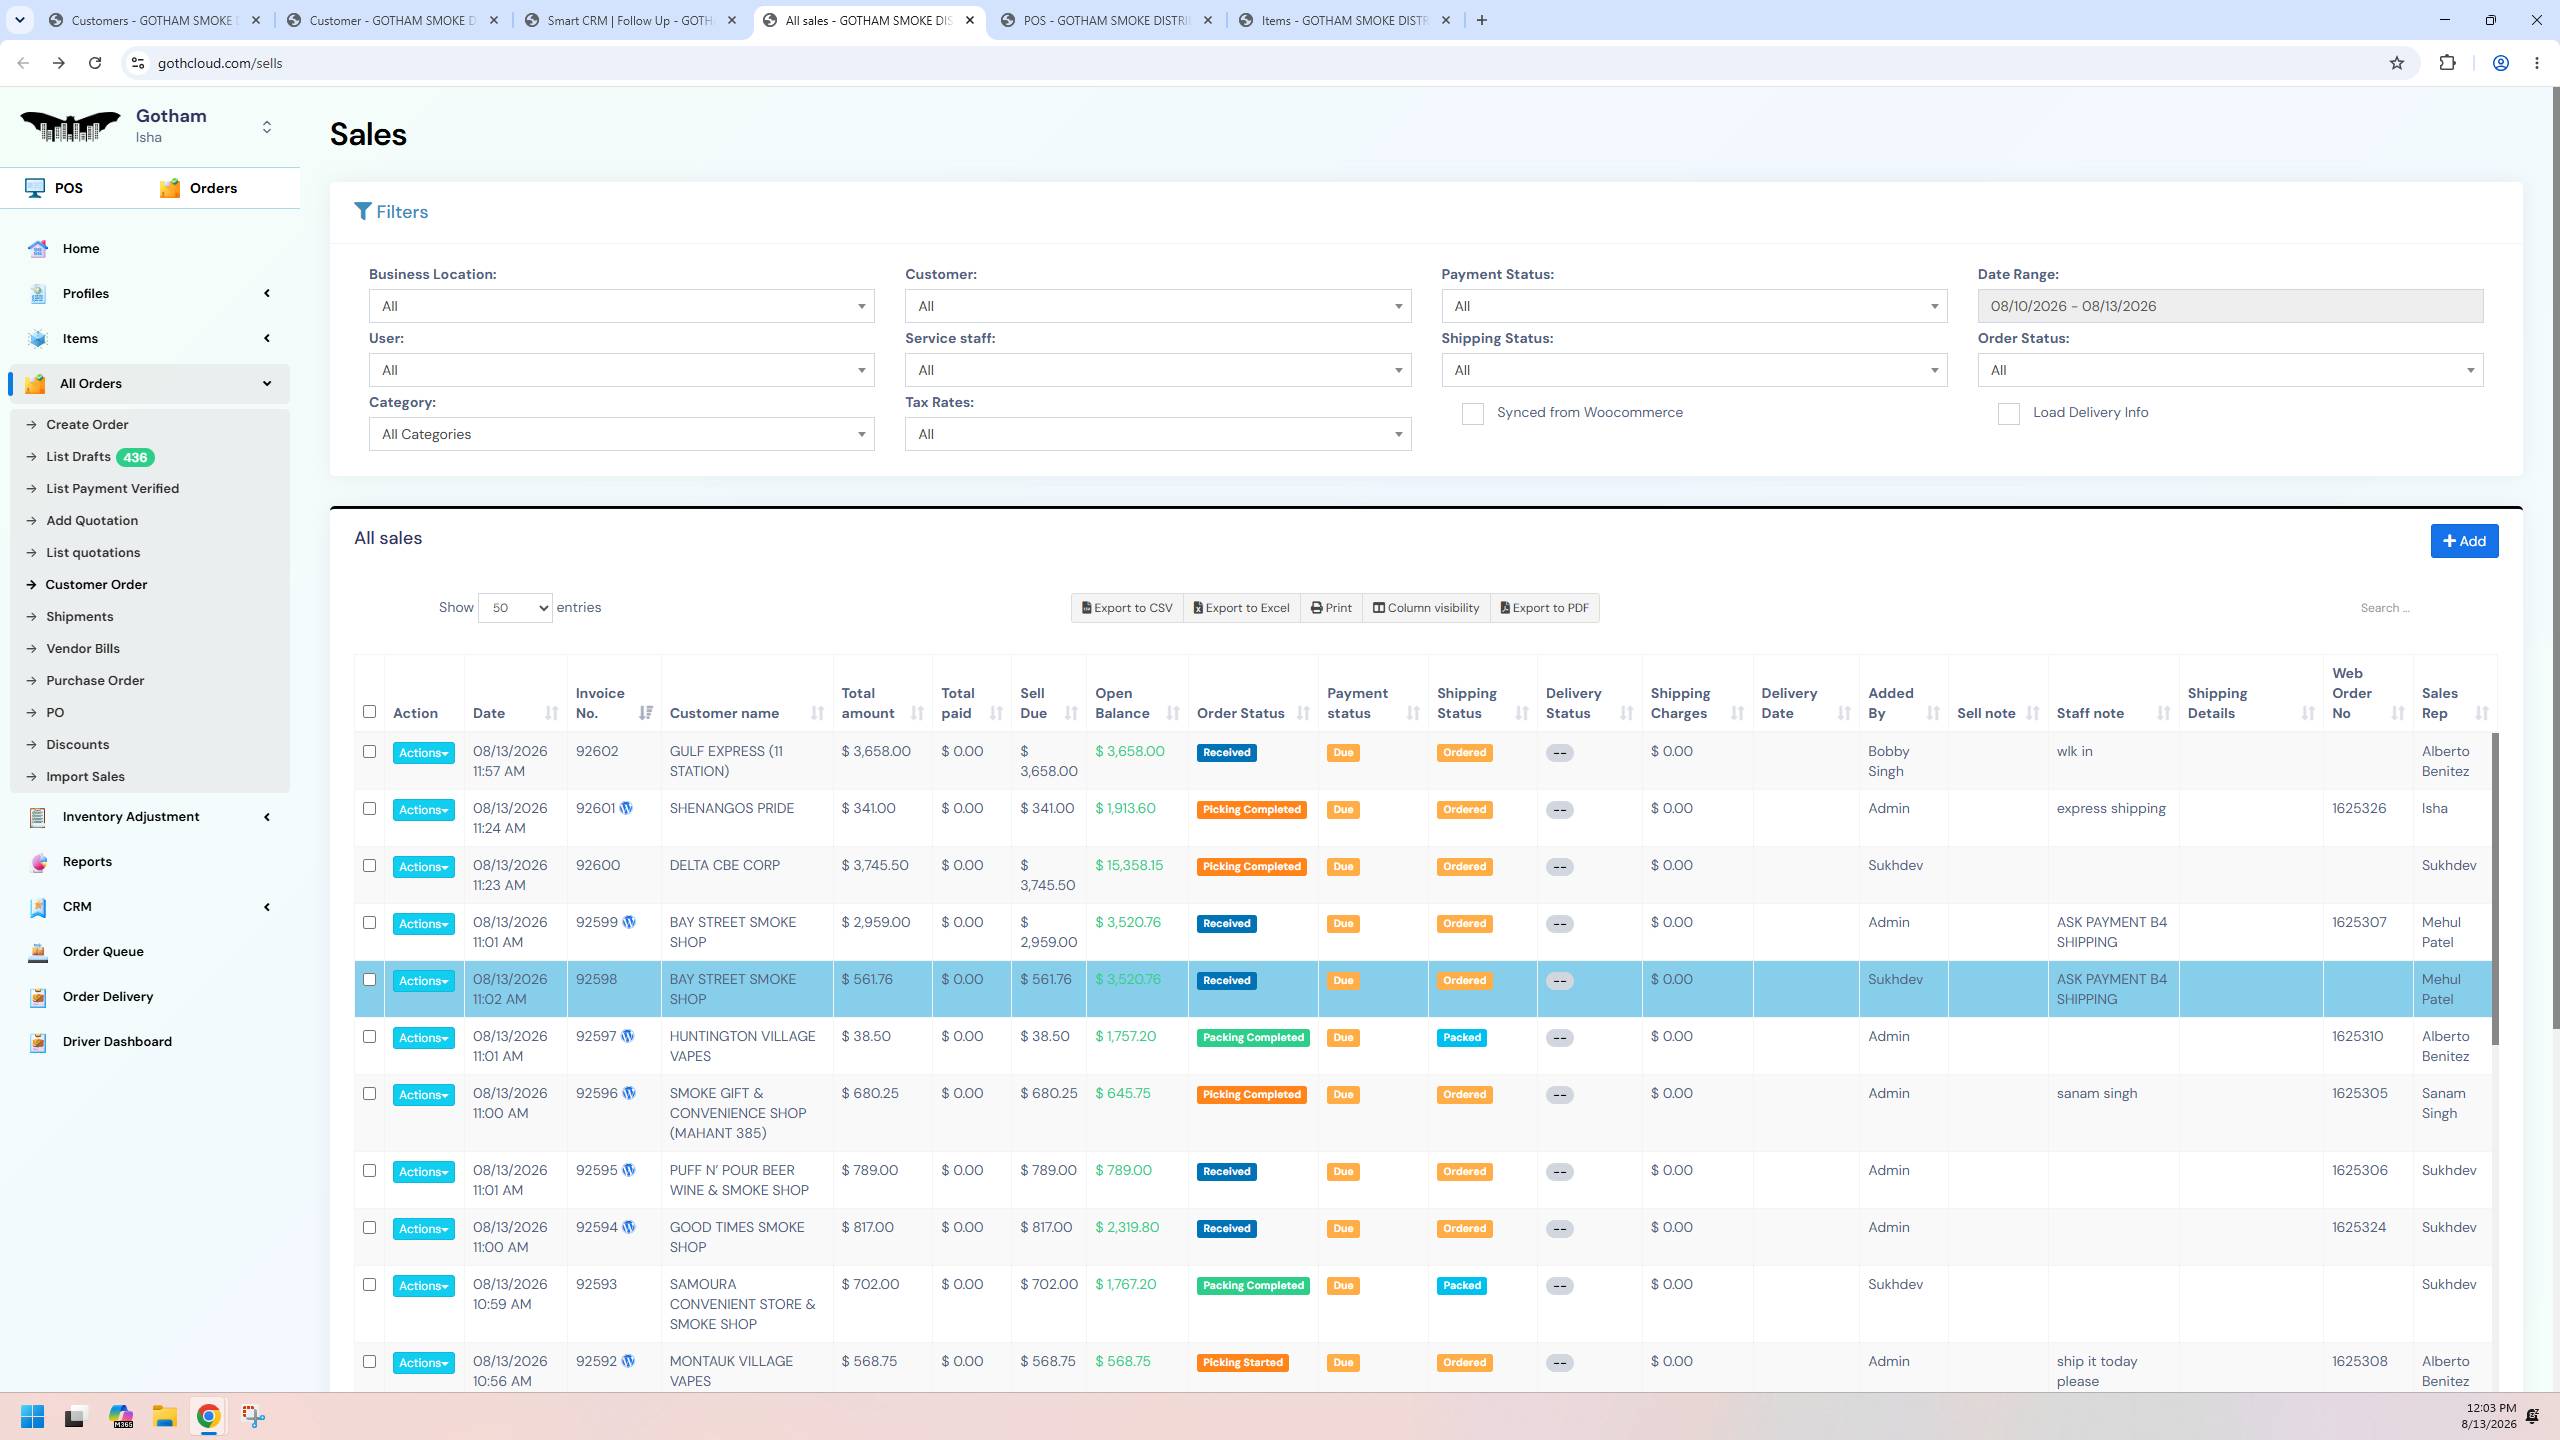2560x1440 pixels.
Task: Expand the Show entries count selector
Action: click(515, 608)
